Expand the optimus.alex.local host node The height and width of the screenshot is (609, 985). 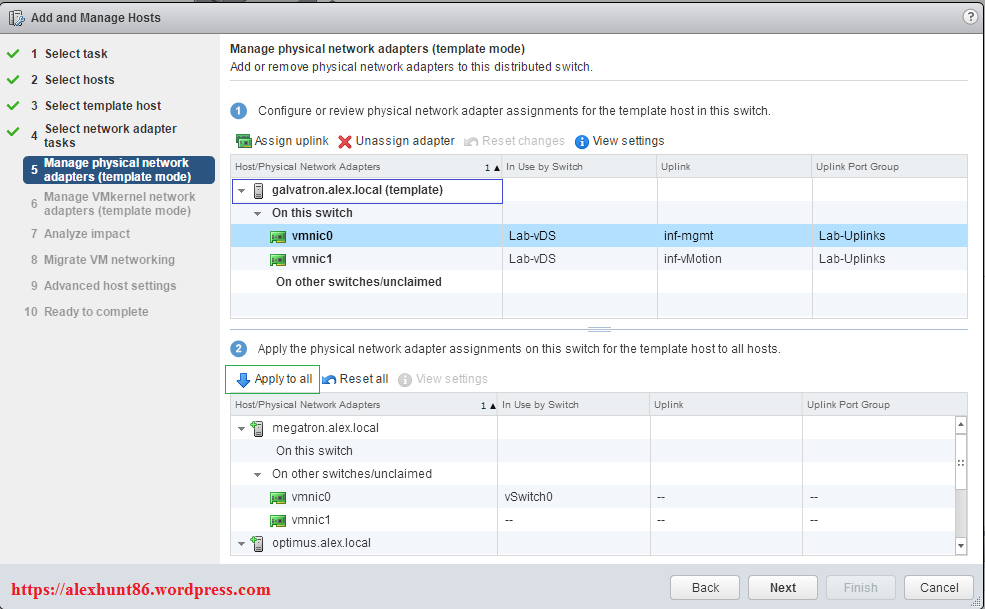pyautogui.click(x=241, y=543)
